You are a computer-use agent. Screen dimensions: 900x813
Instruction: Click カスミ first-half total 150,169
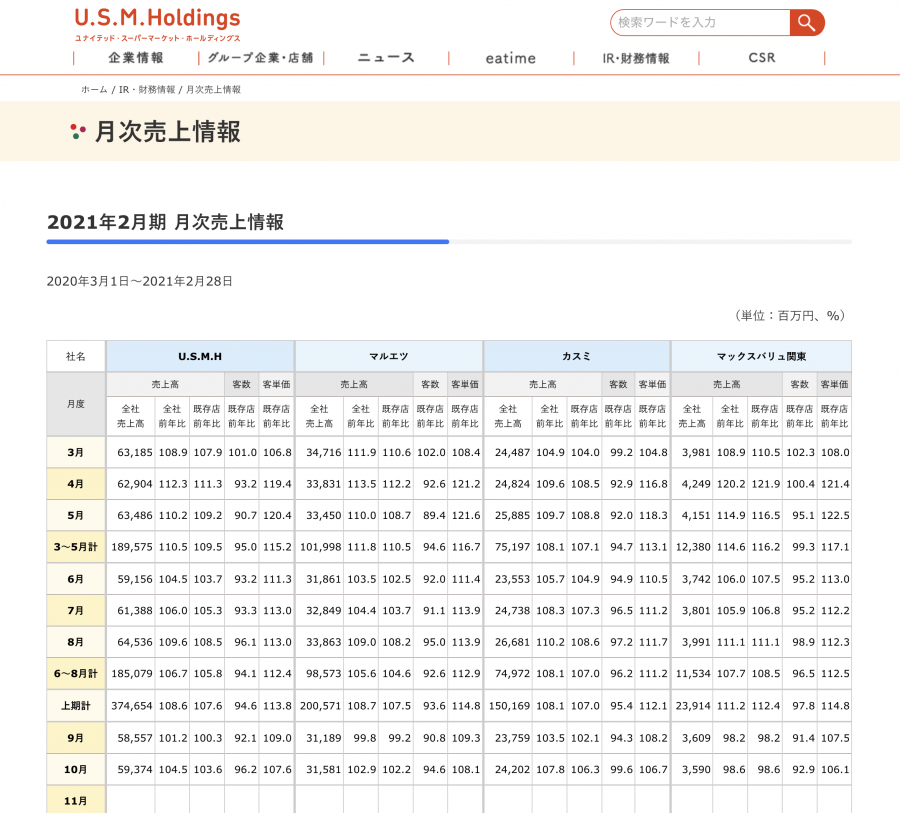coord(510,706)
